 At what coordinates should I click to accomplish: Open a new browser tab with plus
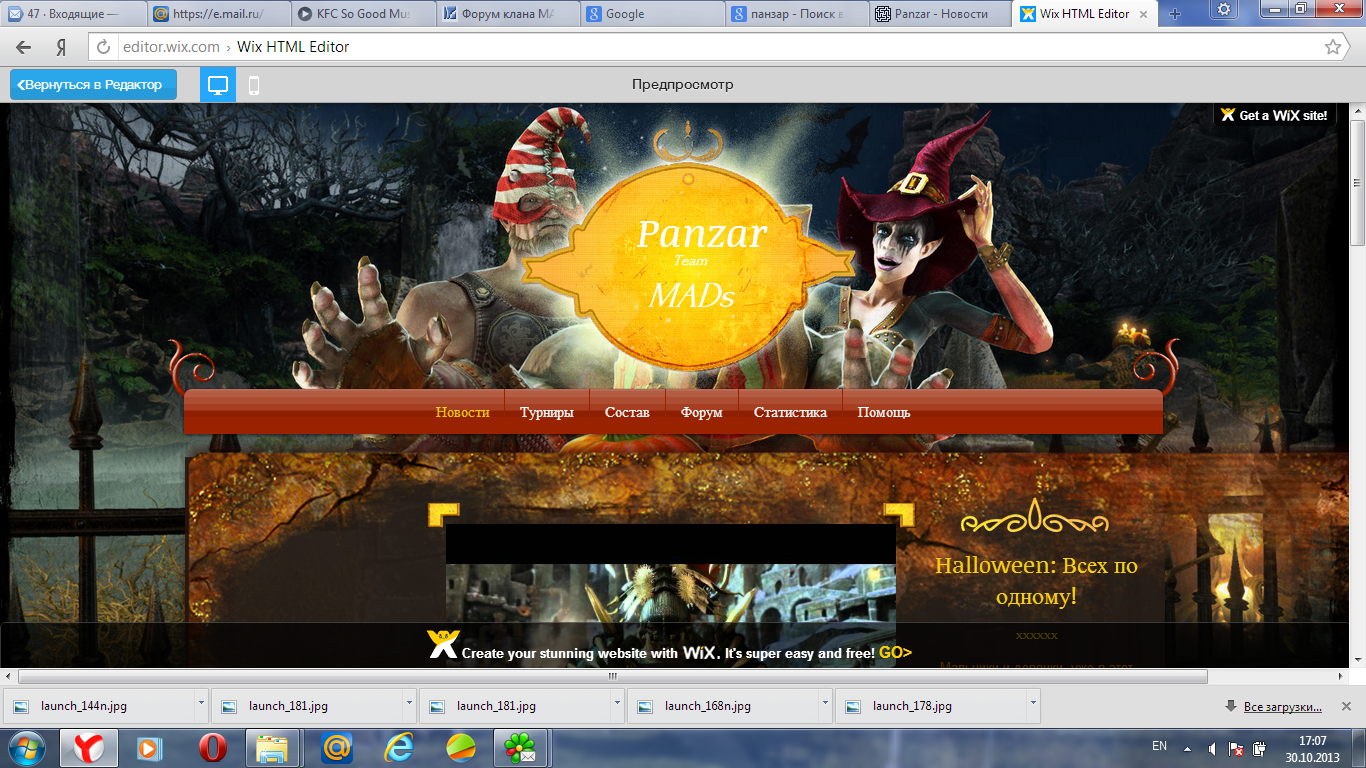(x=1175, y=14)
